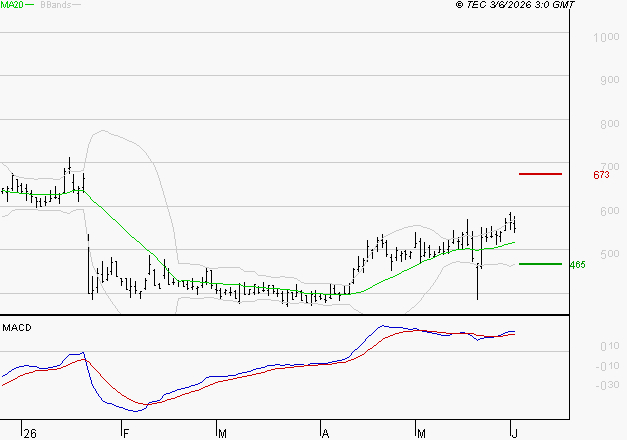Click the green support line marker

540,264
